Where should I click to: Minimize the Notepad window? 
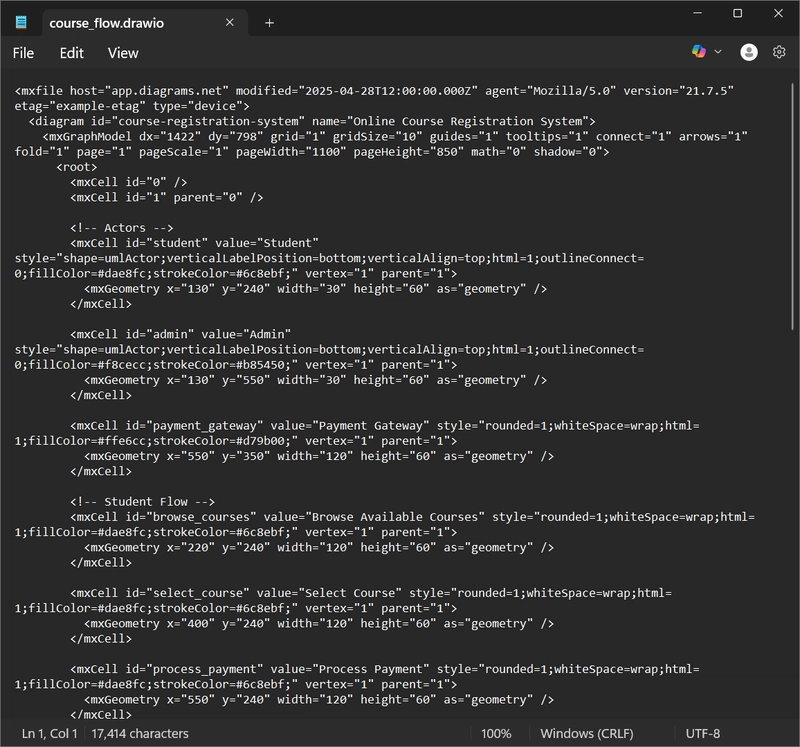(697, 13)
